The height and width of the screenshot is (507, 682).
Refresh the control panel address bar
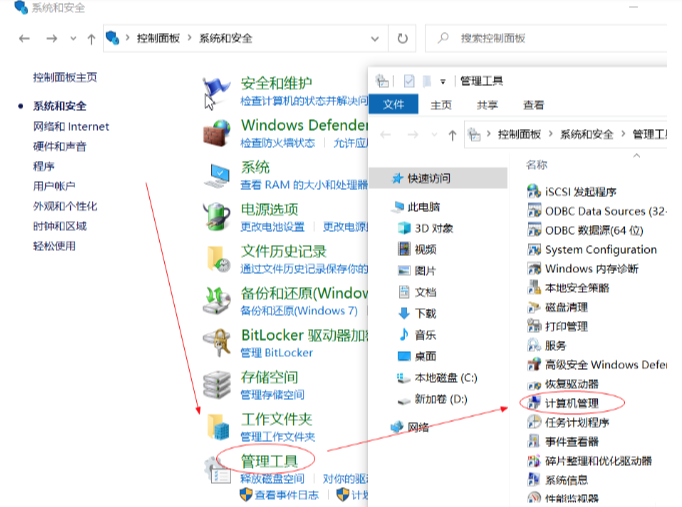pyautogui.click(x=403, y=39)
